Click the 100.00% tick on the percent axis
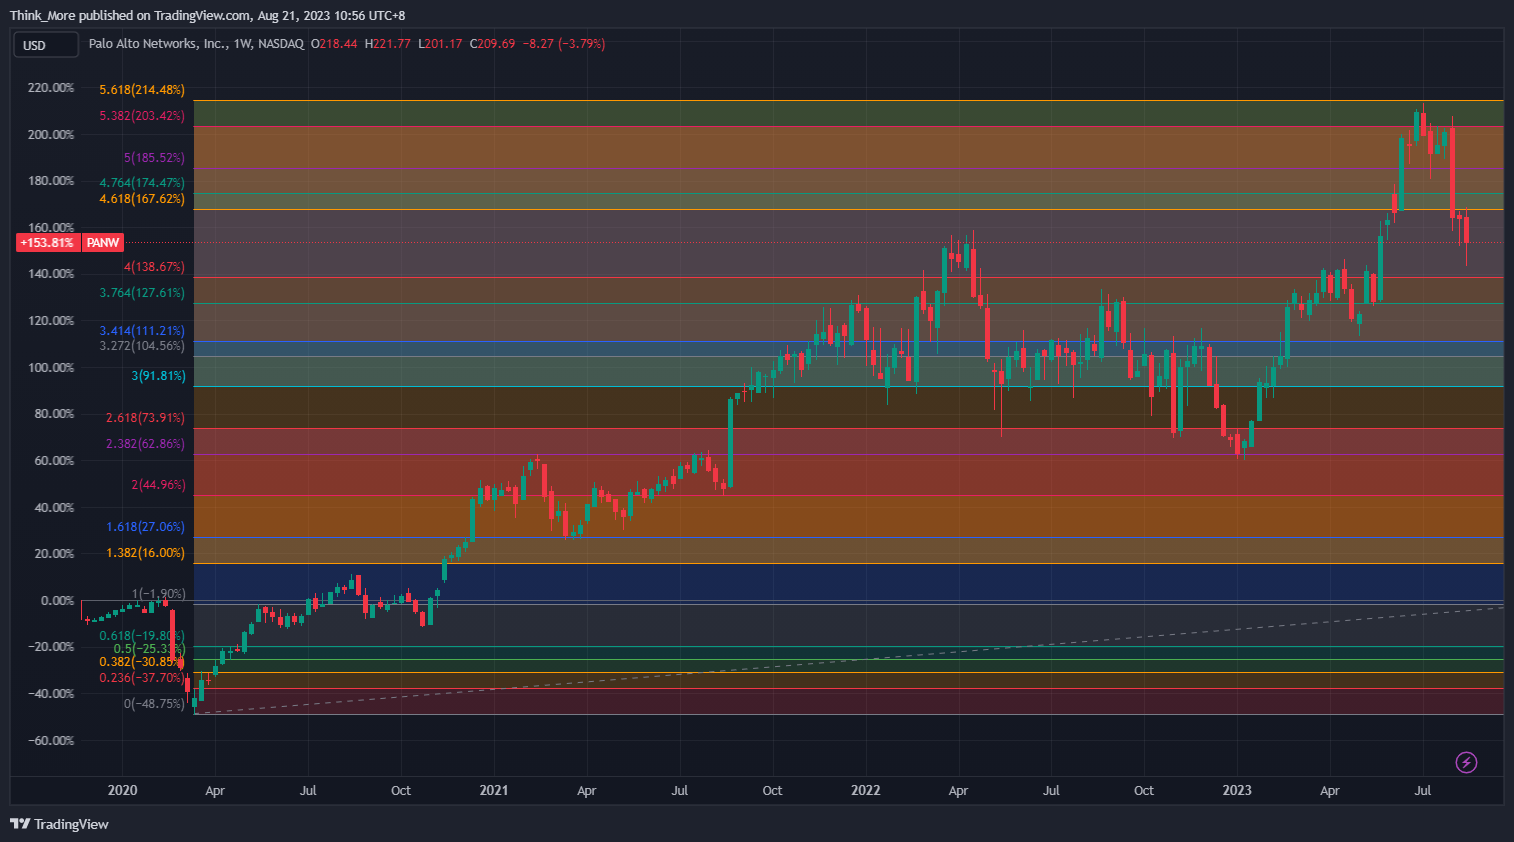 (x=51, y=368)
